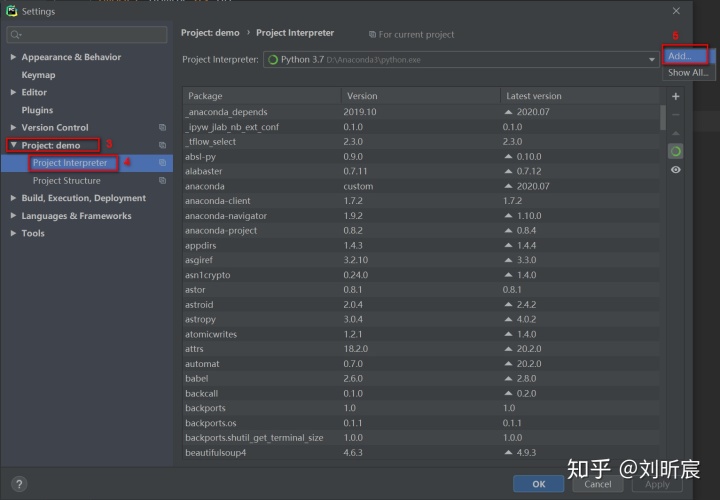
Task: Open the Project Interpreter dropdown arrow
Action: 652,60
